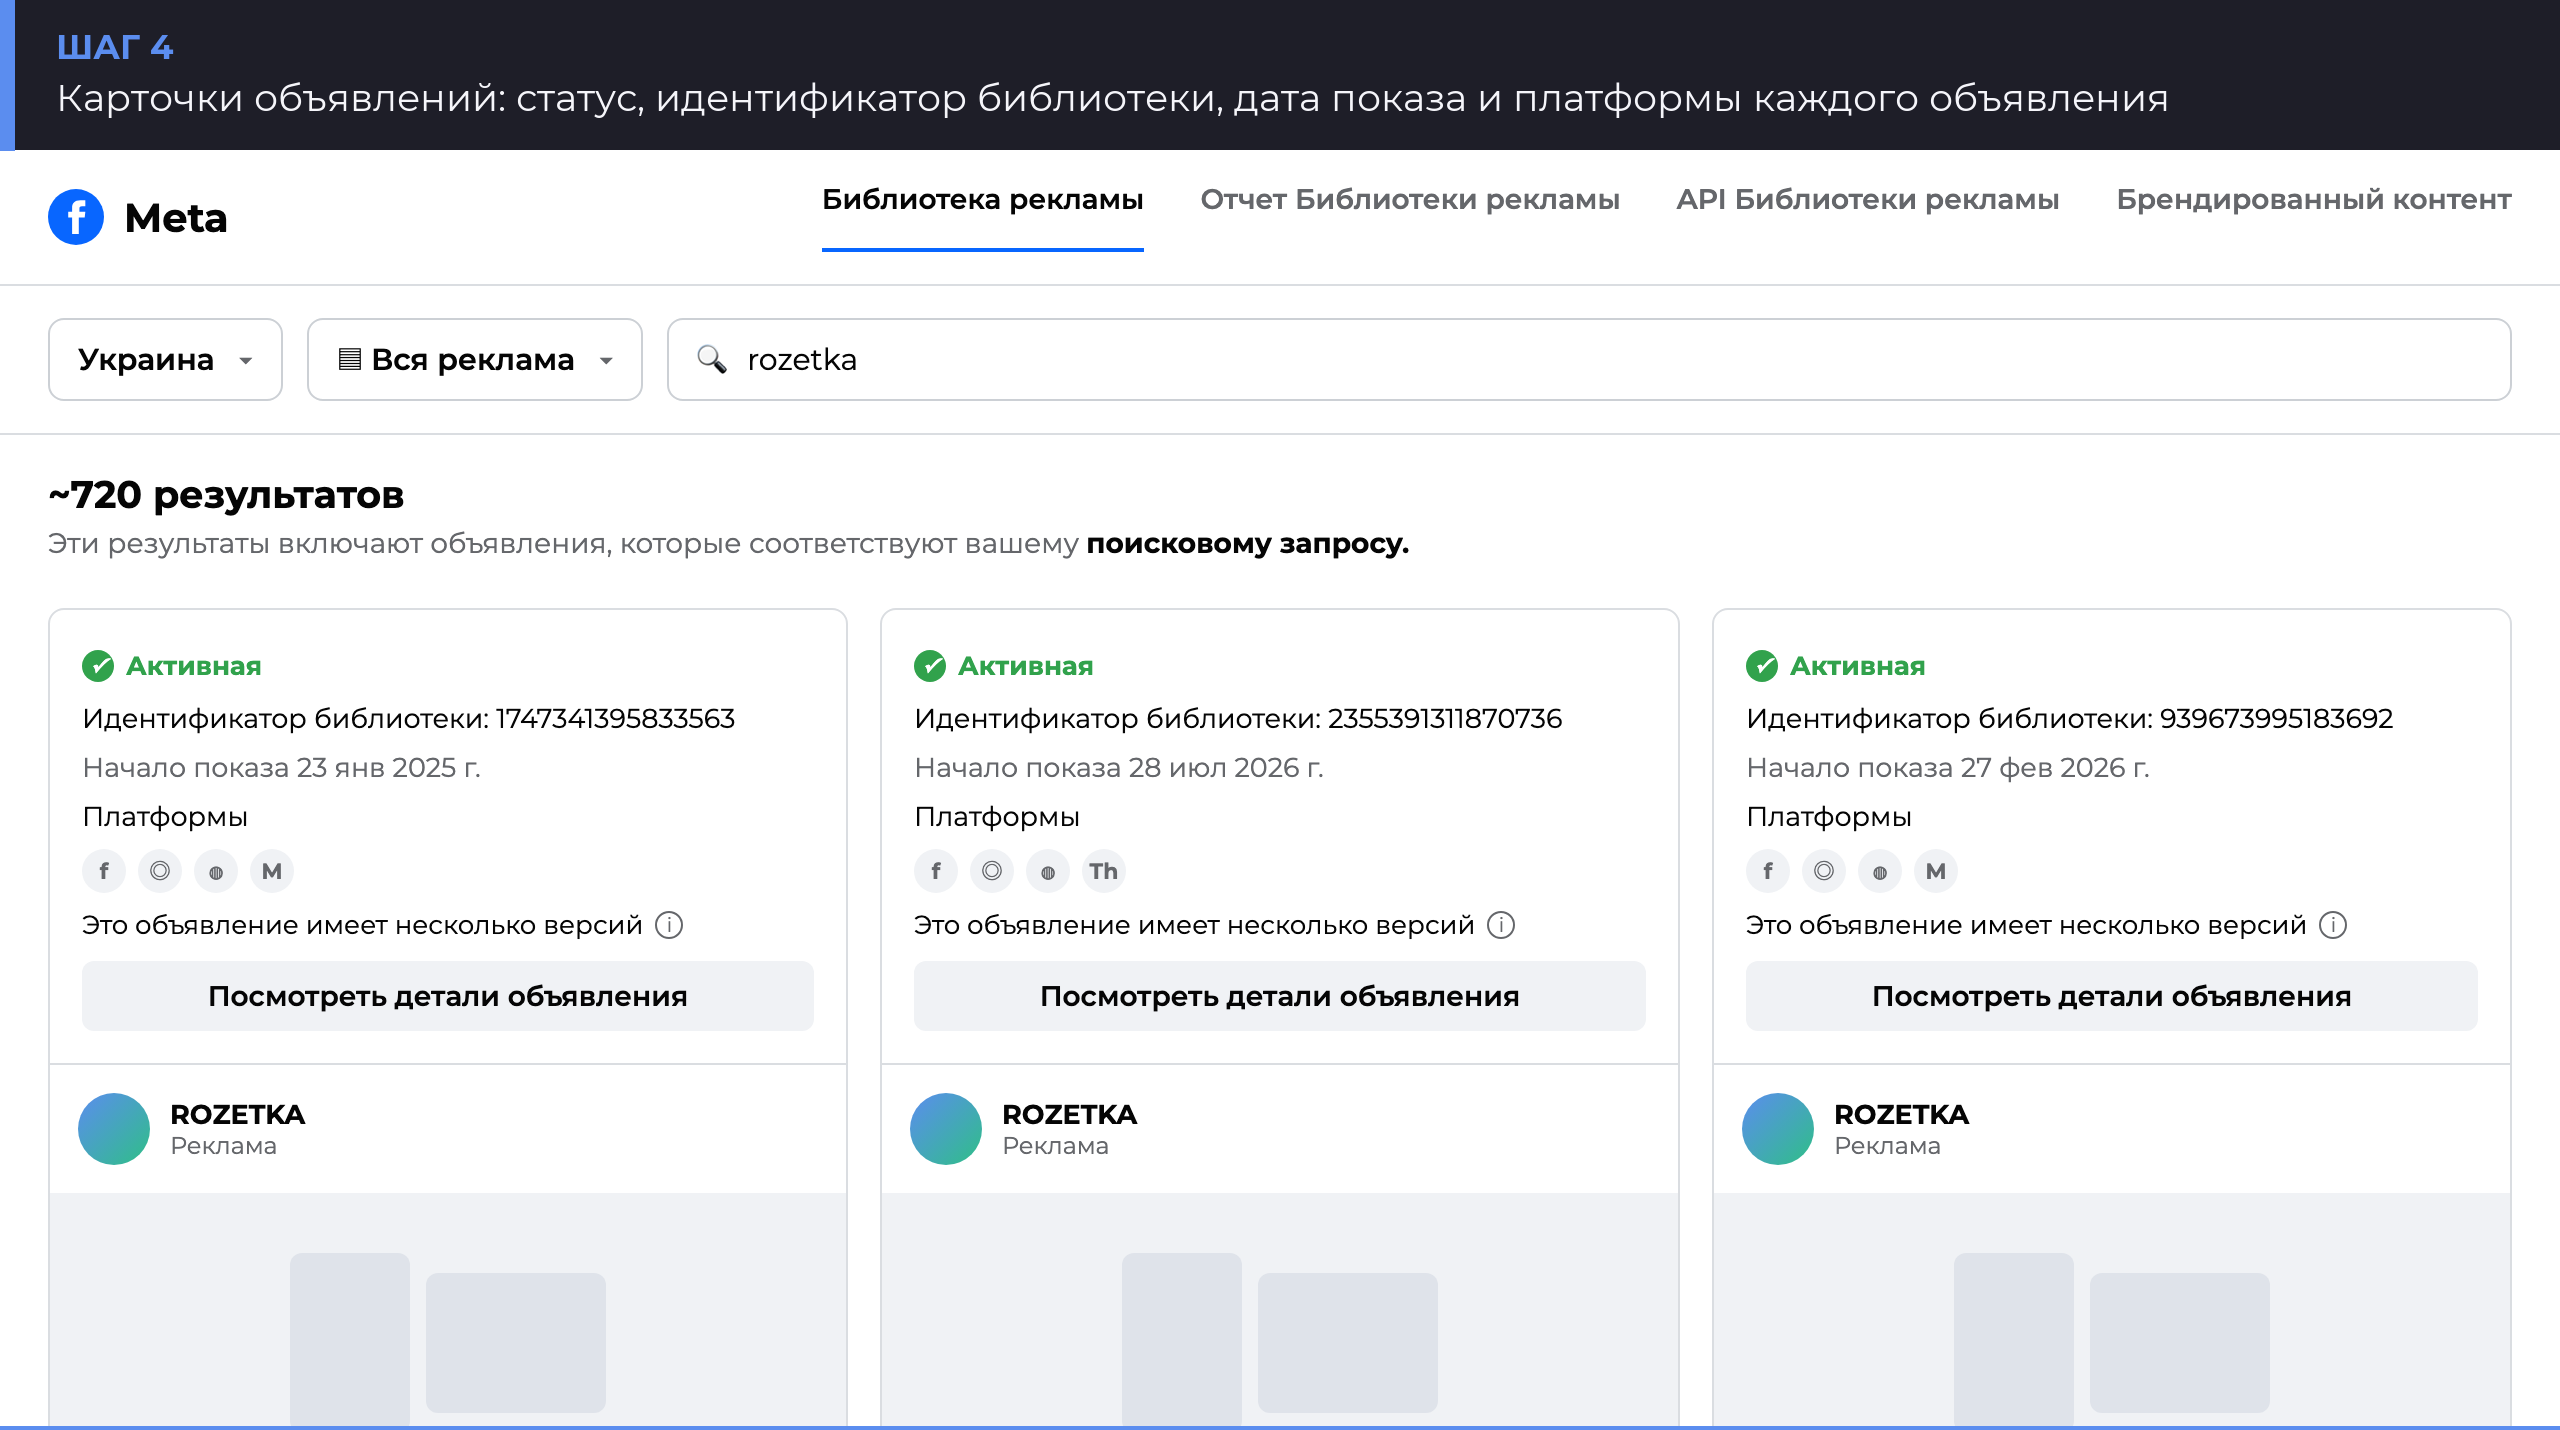Click the versions info icon in ad 939673995183692
Screen dimensions: 2560x1430
click(x=2333, y=925)
